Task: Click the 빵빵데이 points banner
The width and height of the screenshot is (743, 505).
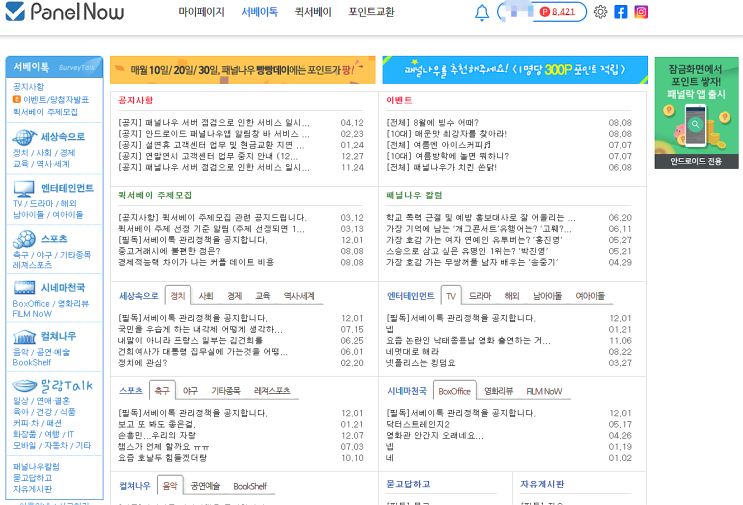Action: click(243, 70)
